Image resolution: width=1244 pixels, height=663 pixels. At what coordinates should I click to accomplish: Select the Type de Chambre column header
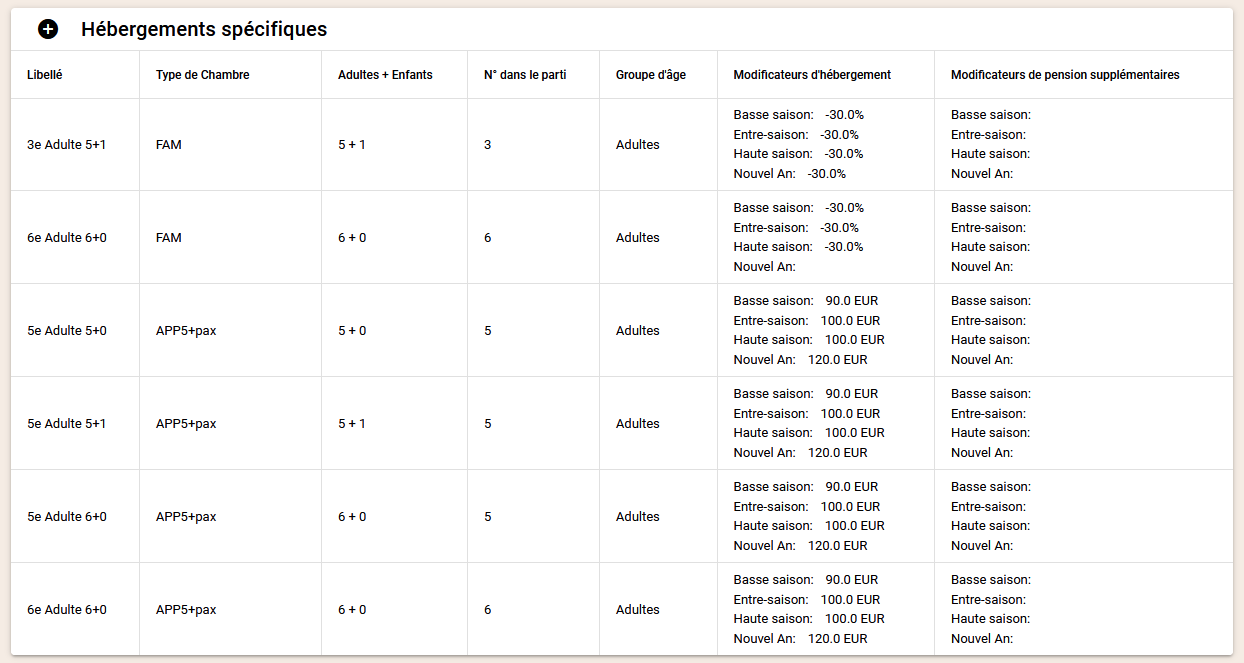pyautogui.click(x=203, y=75)
